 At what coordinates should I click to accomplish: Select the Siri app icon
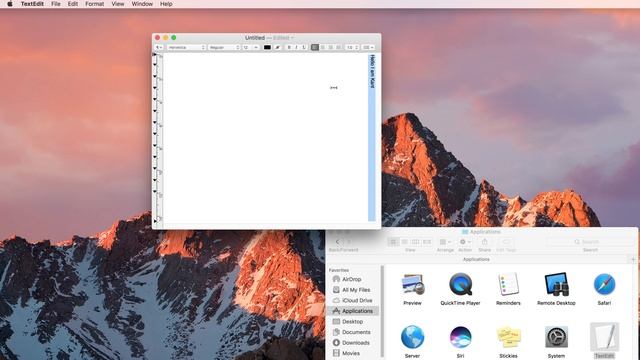coord(460,337)
